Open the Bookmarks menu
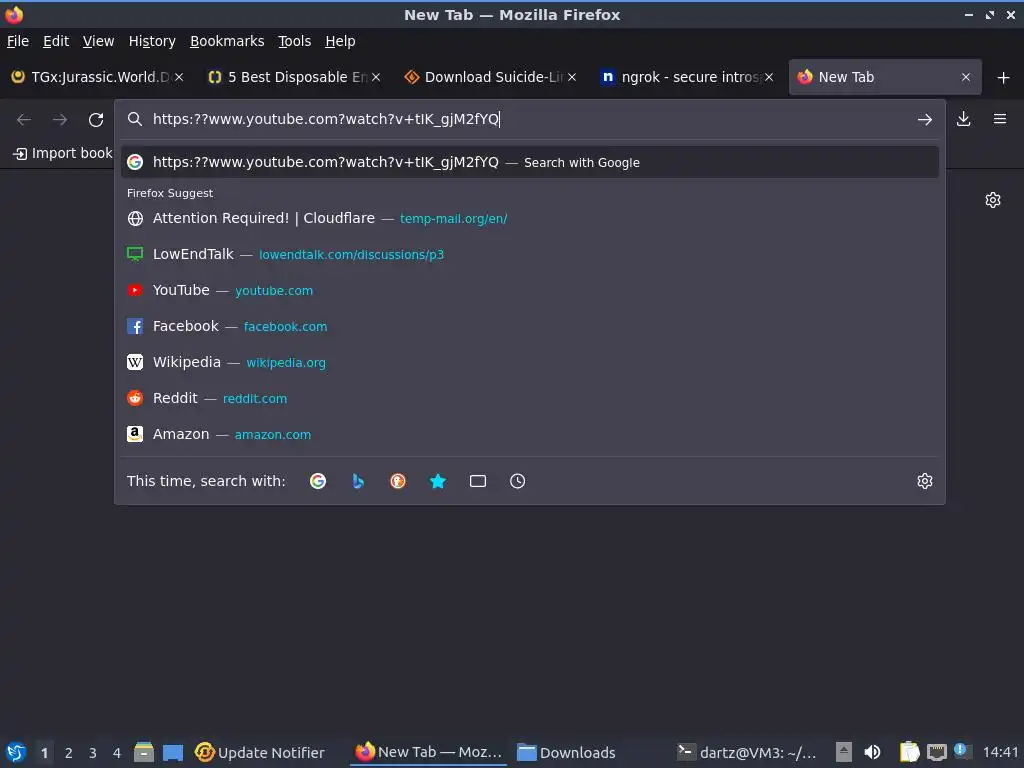This screenshot has width=1024, height=768. 227,41
